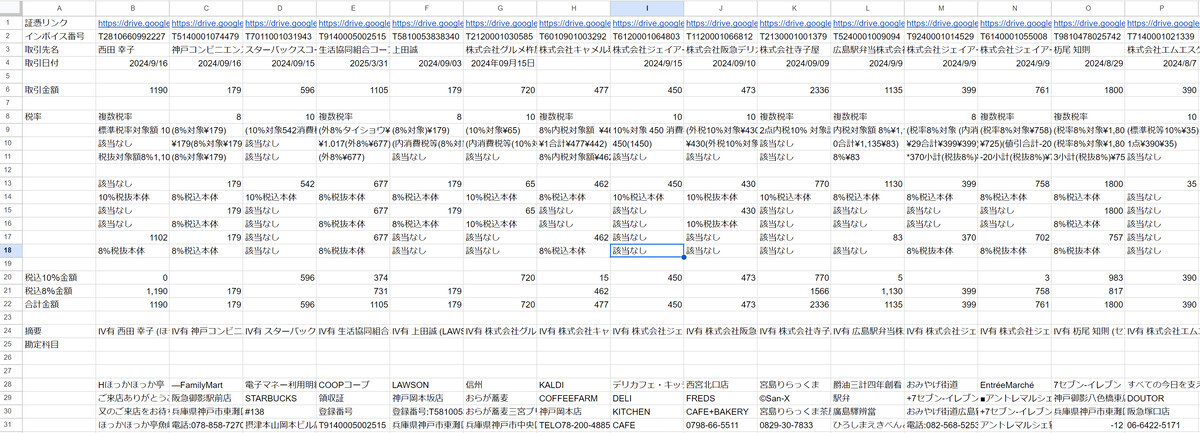Click the 摘要 label cell
The height and width of the screenshot is (433, 1200).
coord(58,329)
